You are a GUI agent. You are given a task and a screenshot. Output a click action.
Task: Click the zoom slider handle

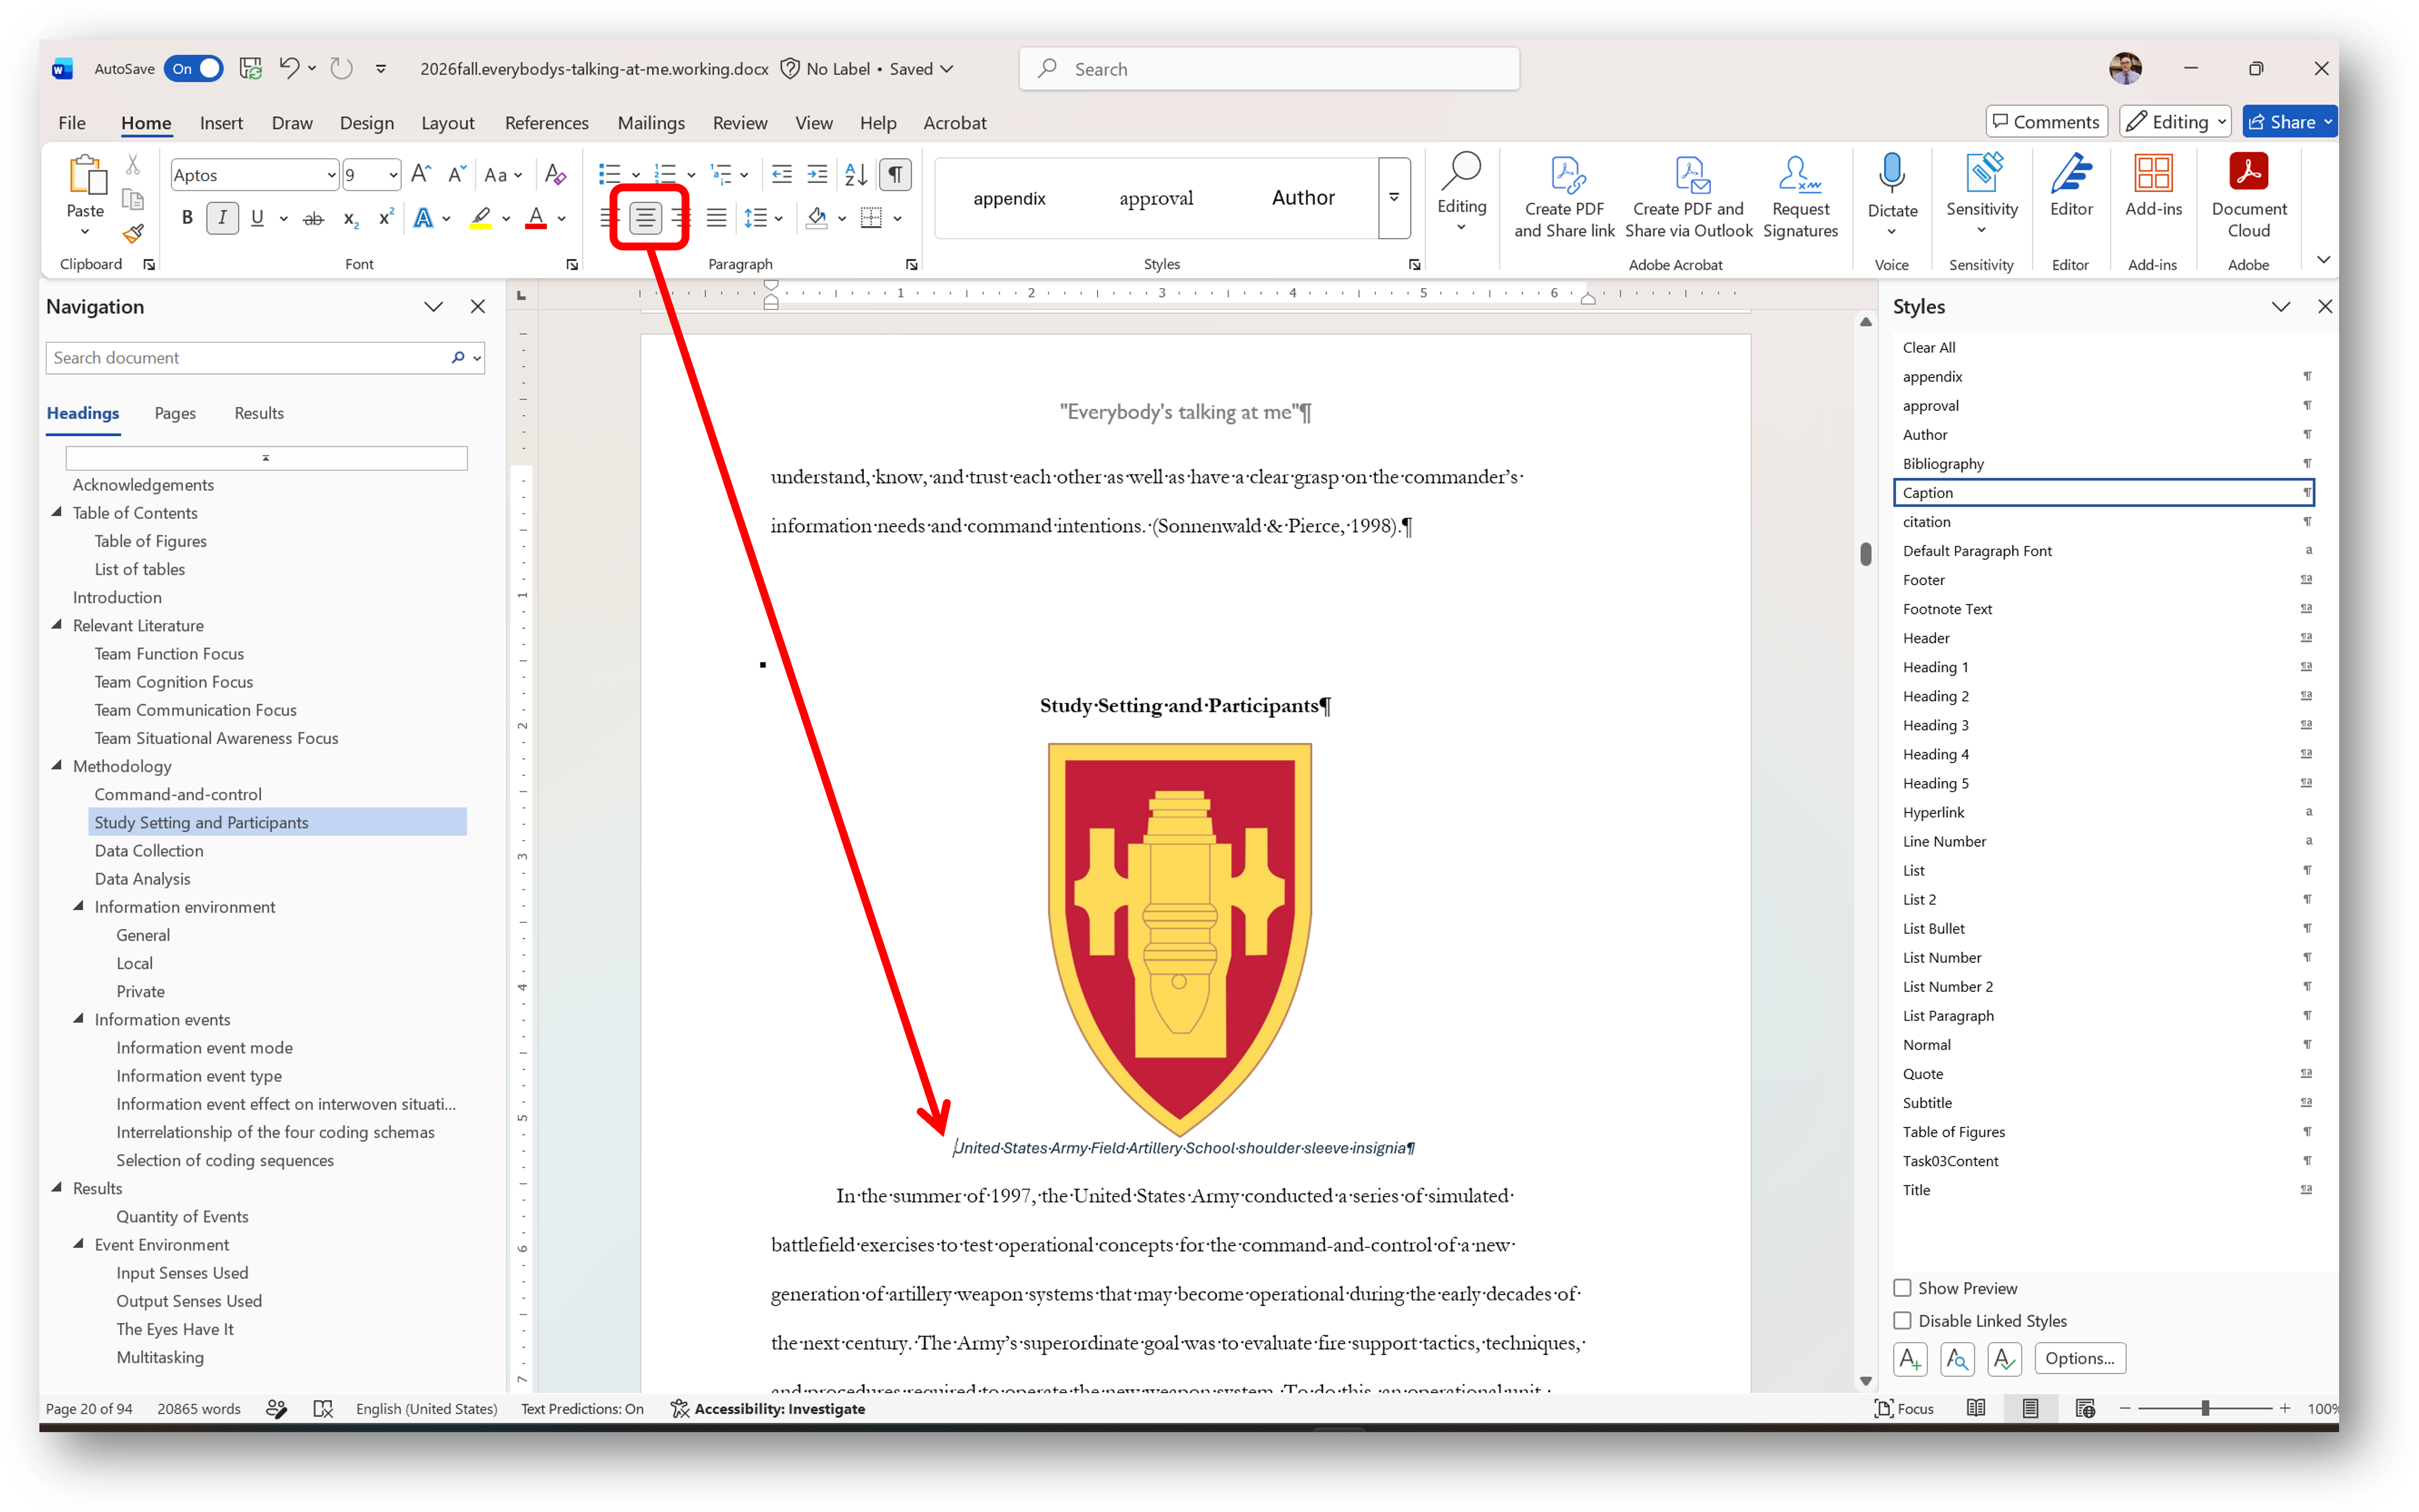pyautogui.click(x=2204, y=1408)
